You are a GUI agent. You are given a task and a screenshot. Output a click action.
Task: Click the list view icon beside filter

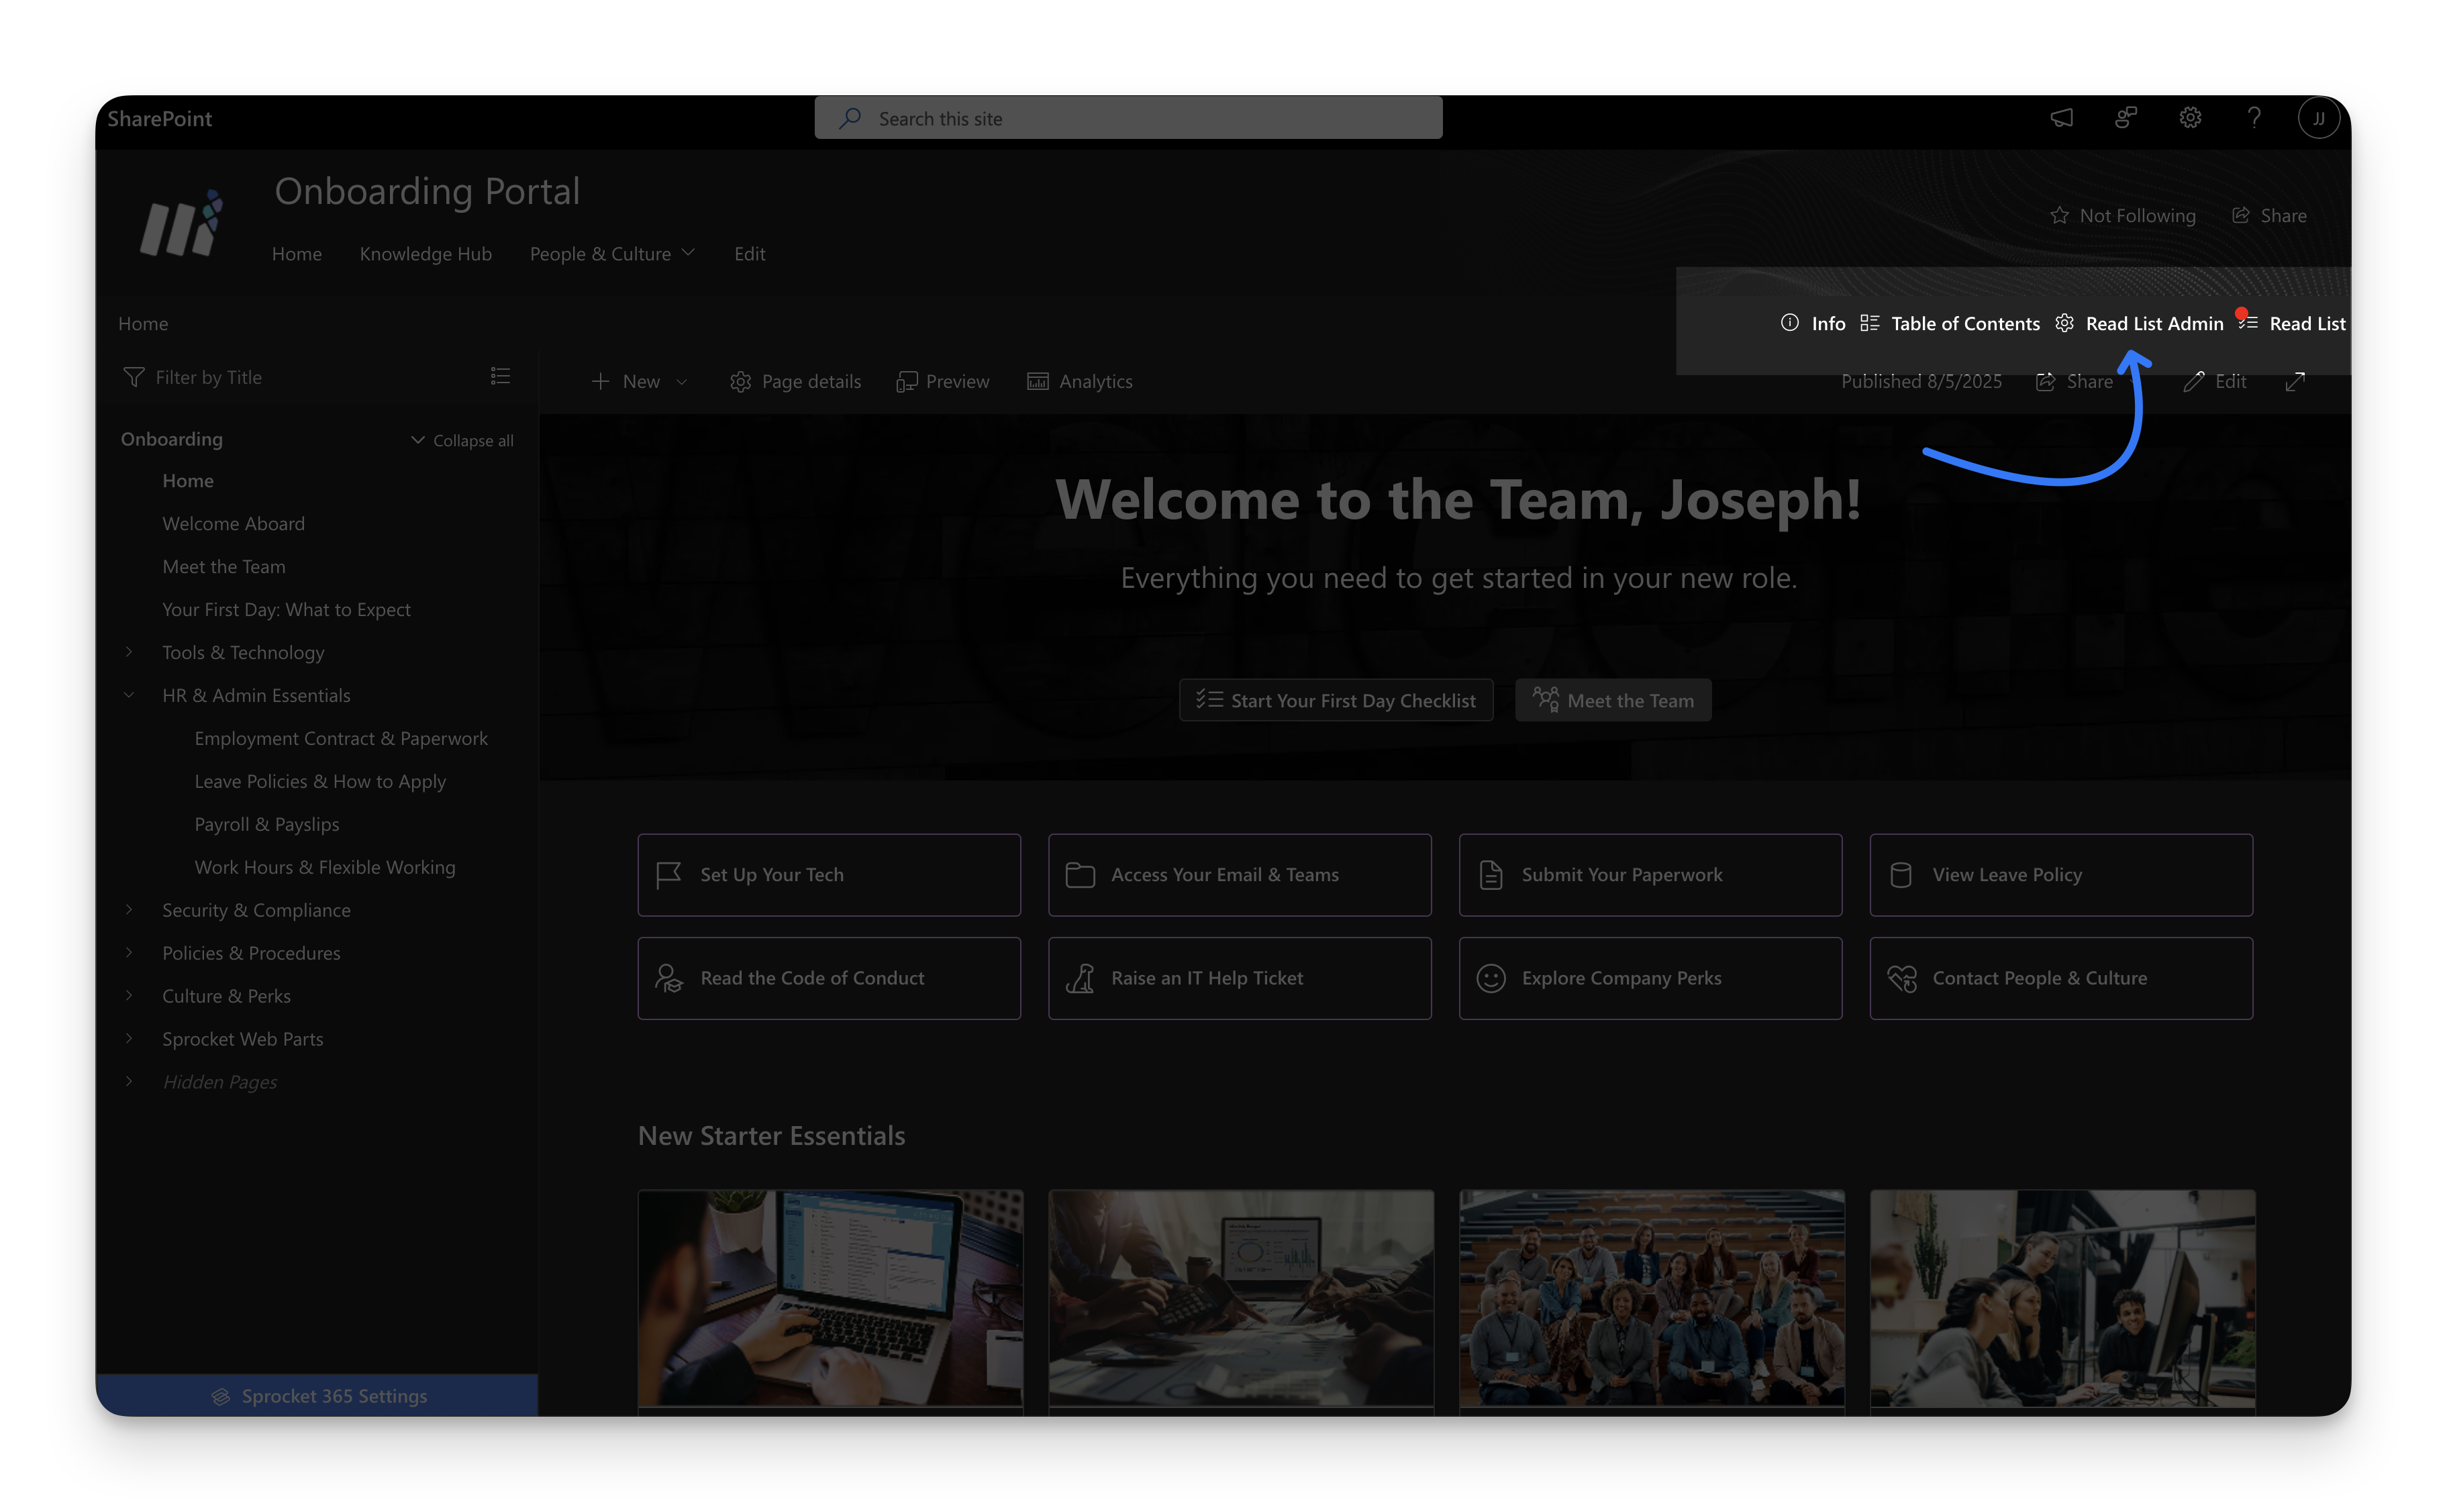(x=500, y=376)
